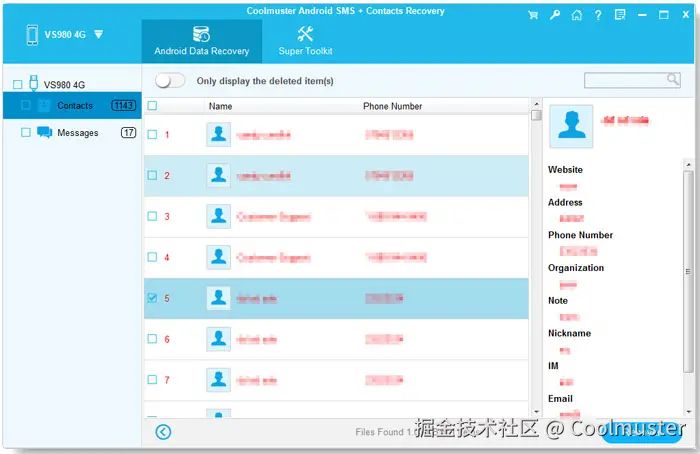This screenshot has height=454, width=700.
Task: Select VS980 4G root node in sidebar
Action: click(x=64, y=84)
